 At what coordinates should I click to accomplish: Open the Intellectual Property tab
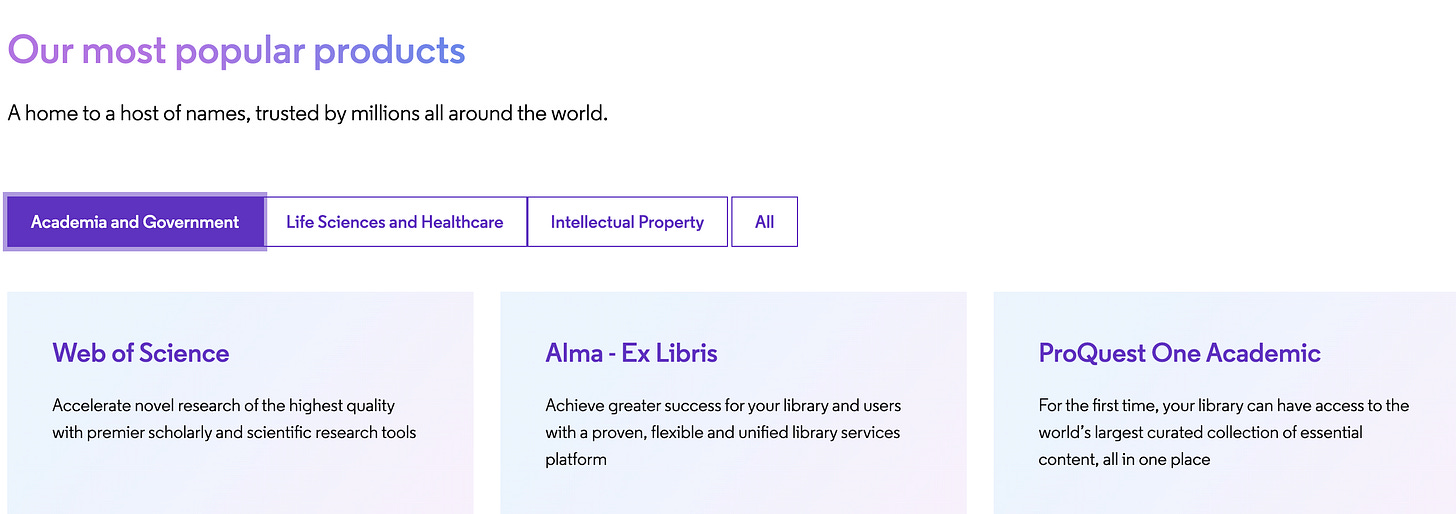(627, 222)
